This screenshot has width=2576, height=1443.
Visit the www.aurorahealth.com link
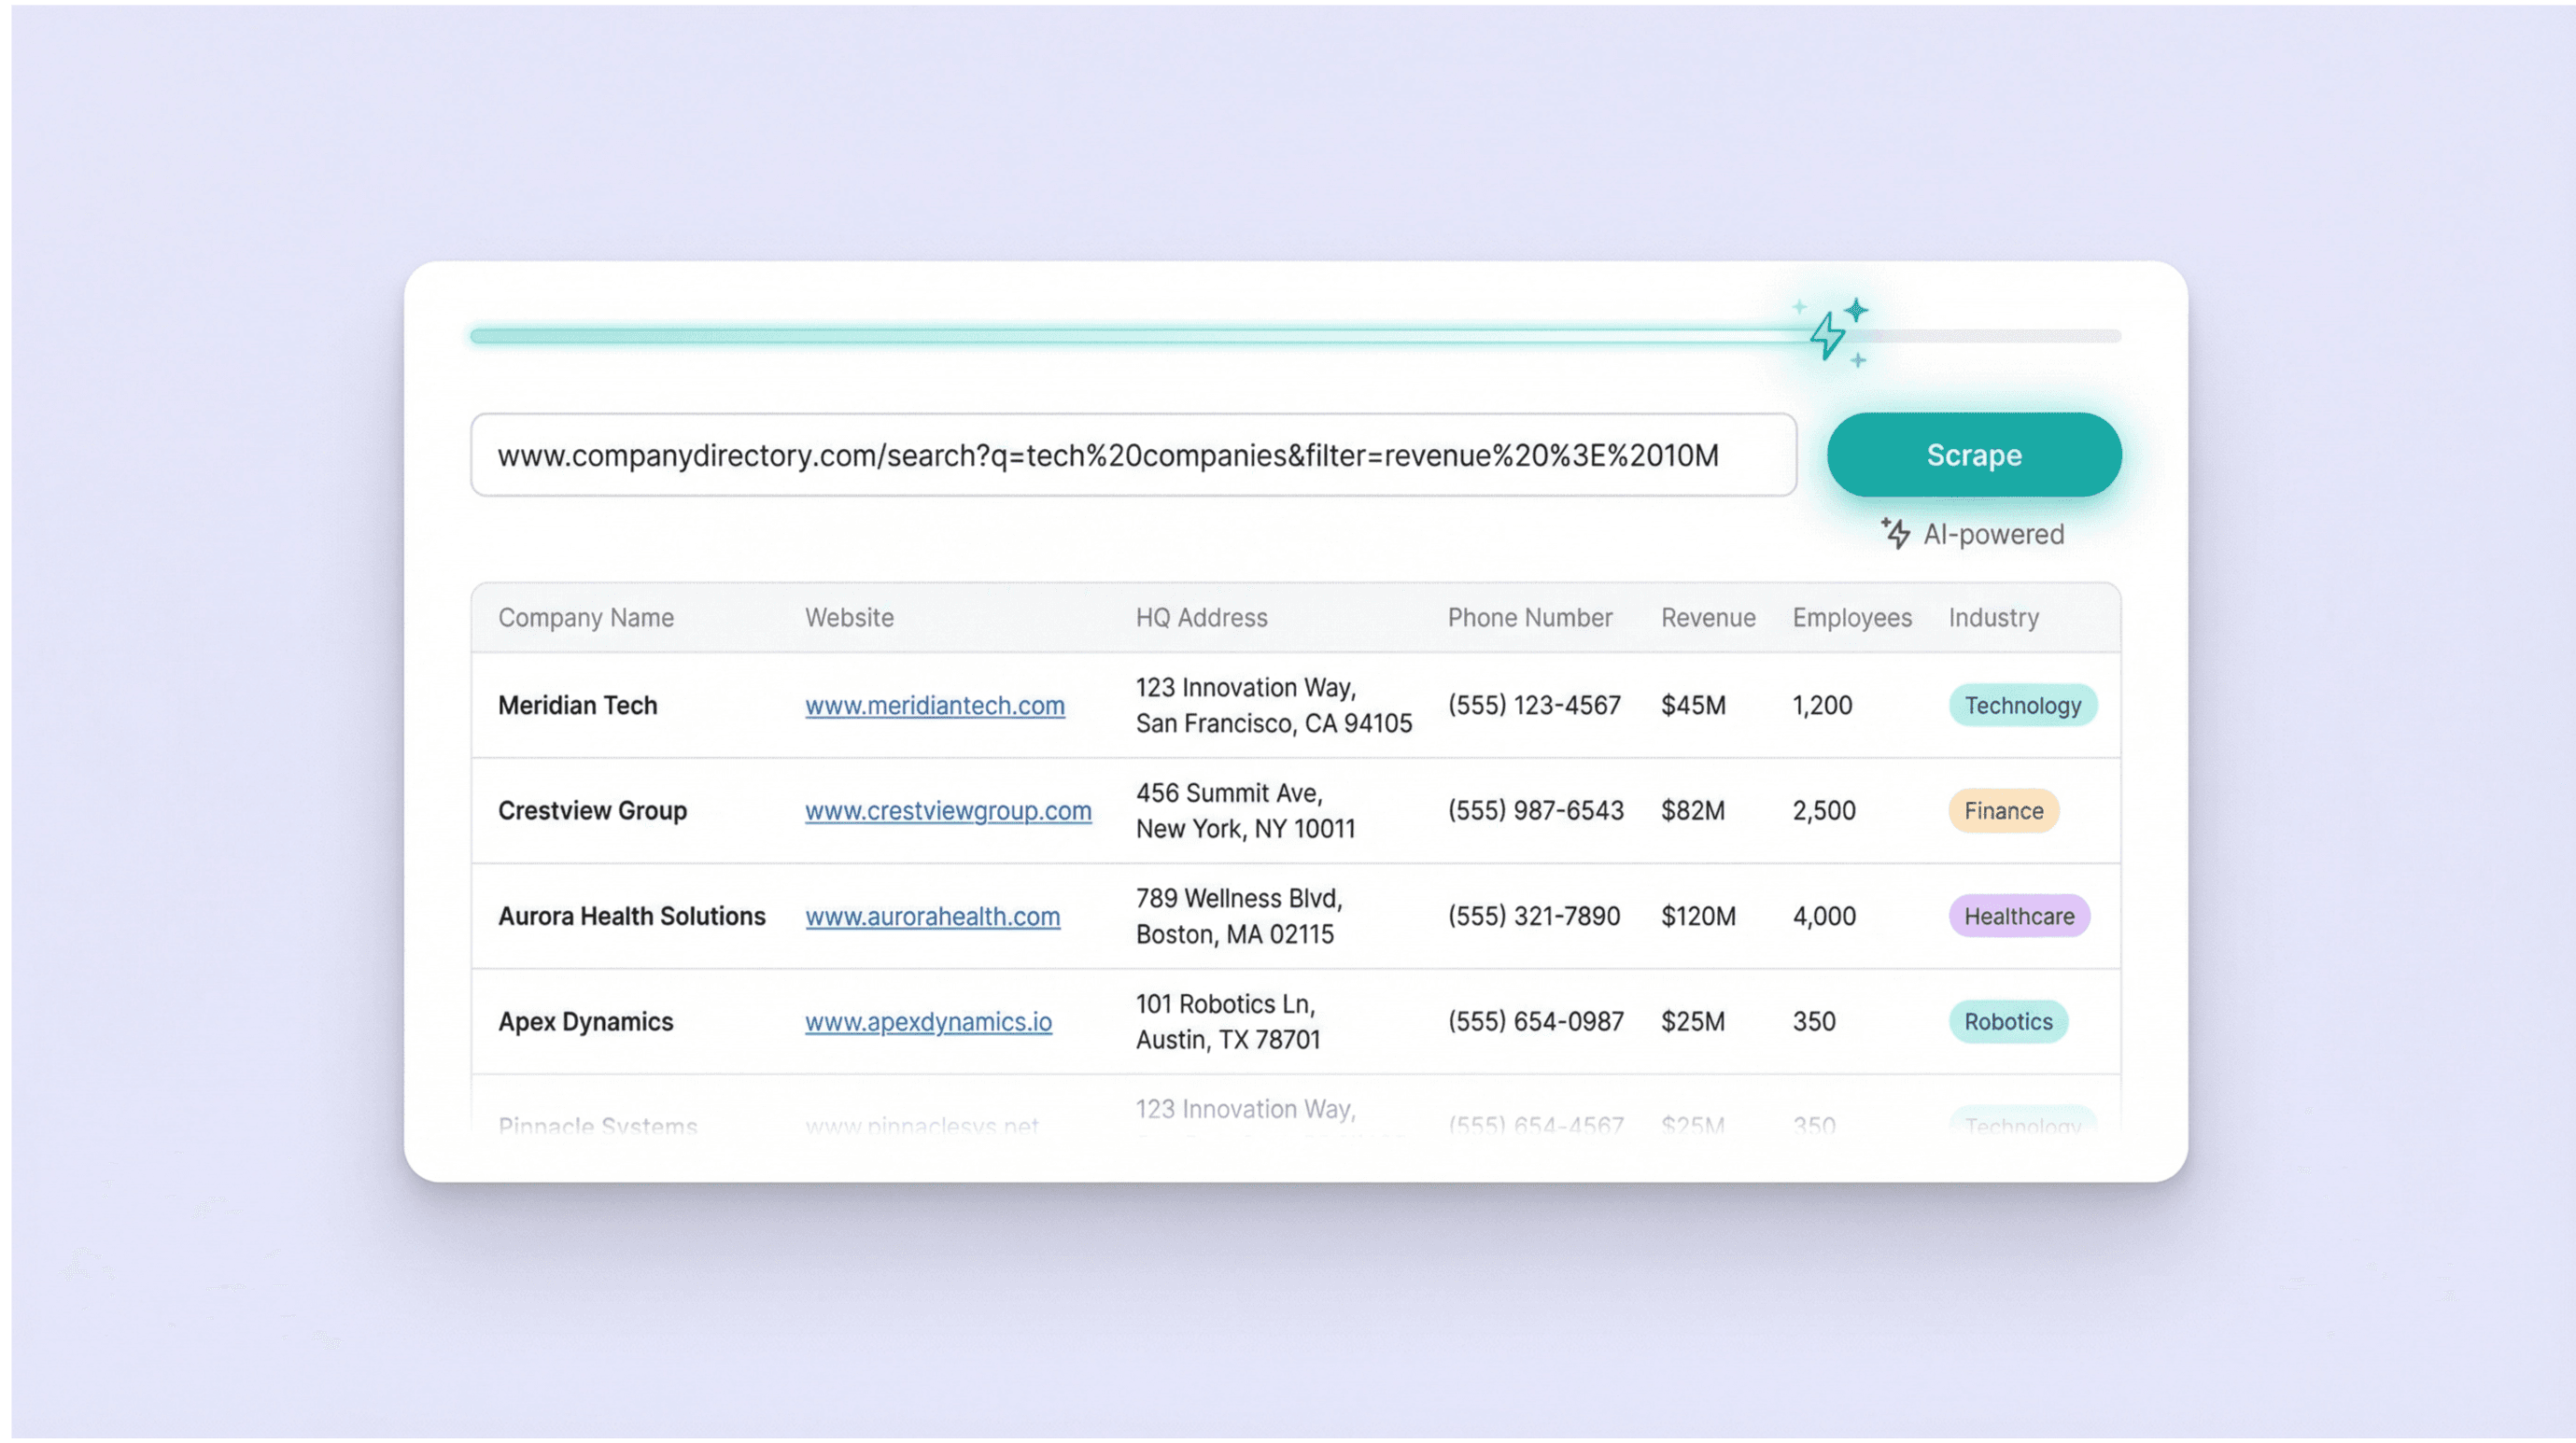[931, 916]
